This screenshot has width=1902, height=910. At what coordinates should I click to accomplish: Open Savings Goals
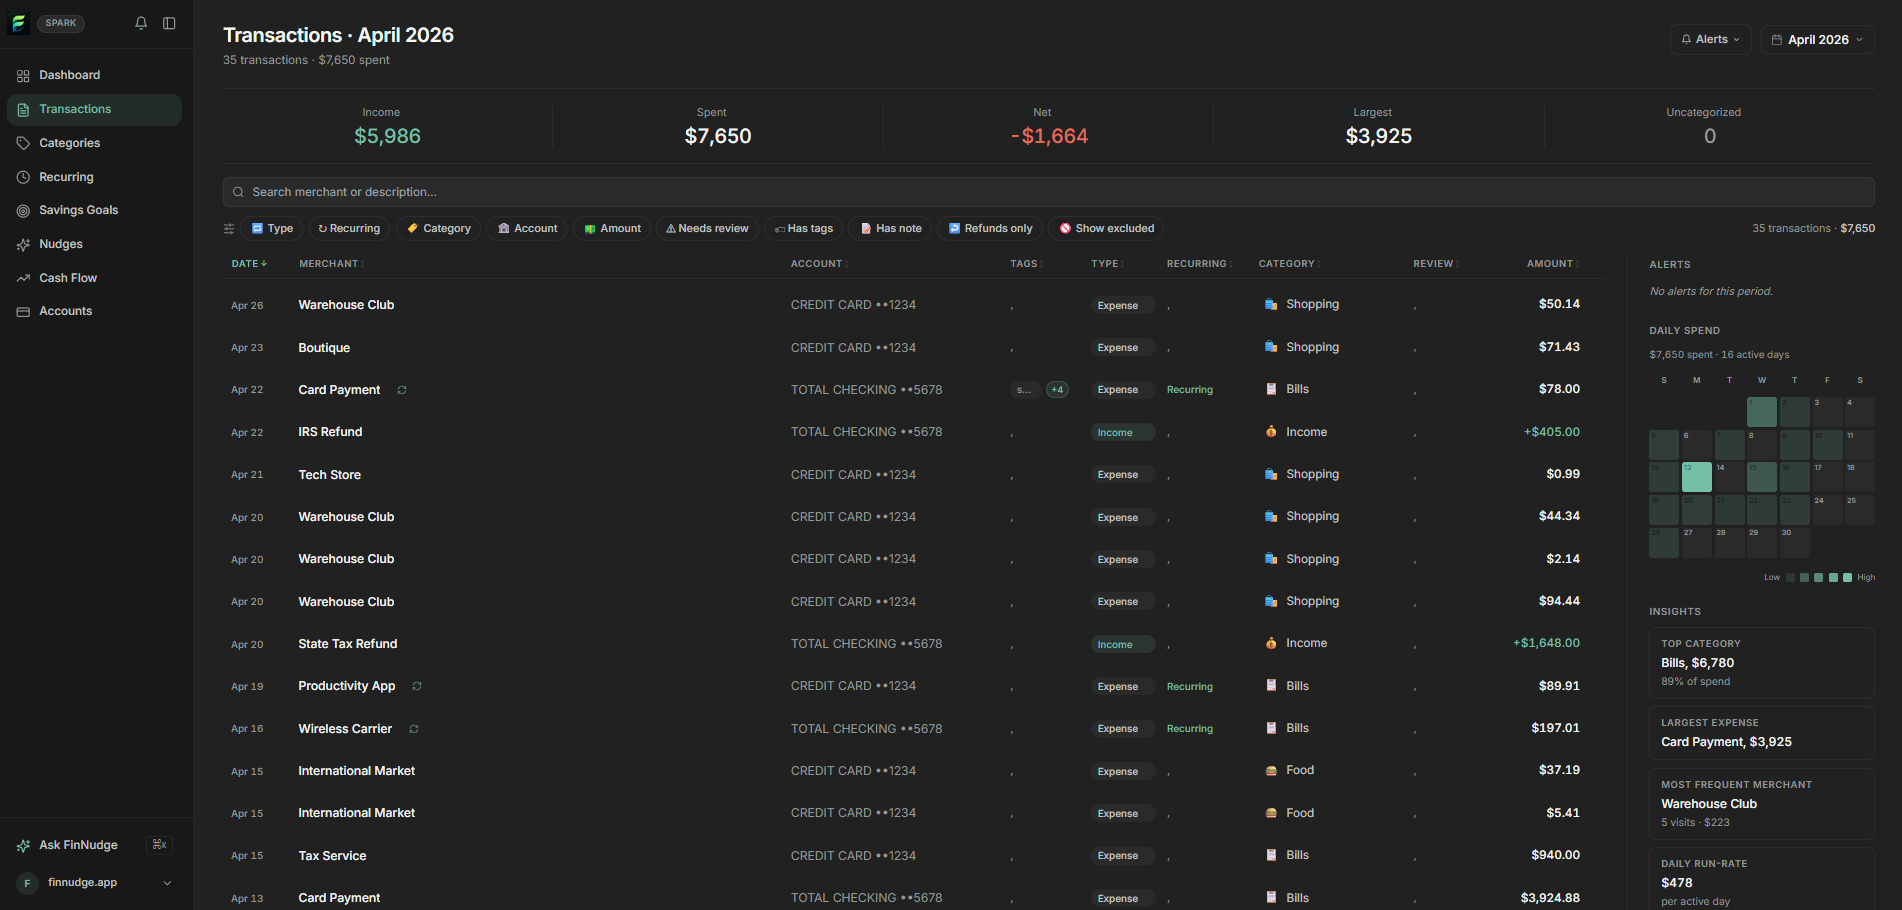(x=94, y=210)
